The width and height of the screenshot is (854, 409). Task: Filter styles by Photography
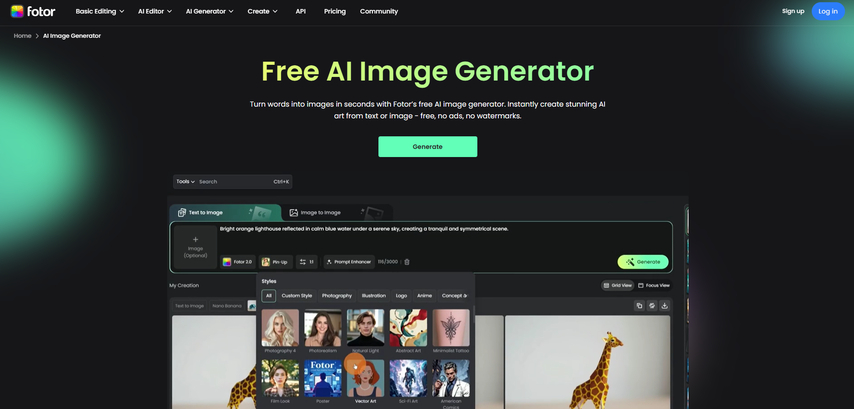point(337,296)
